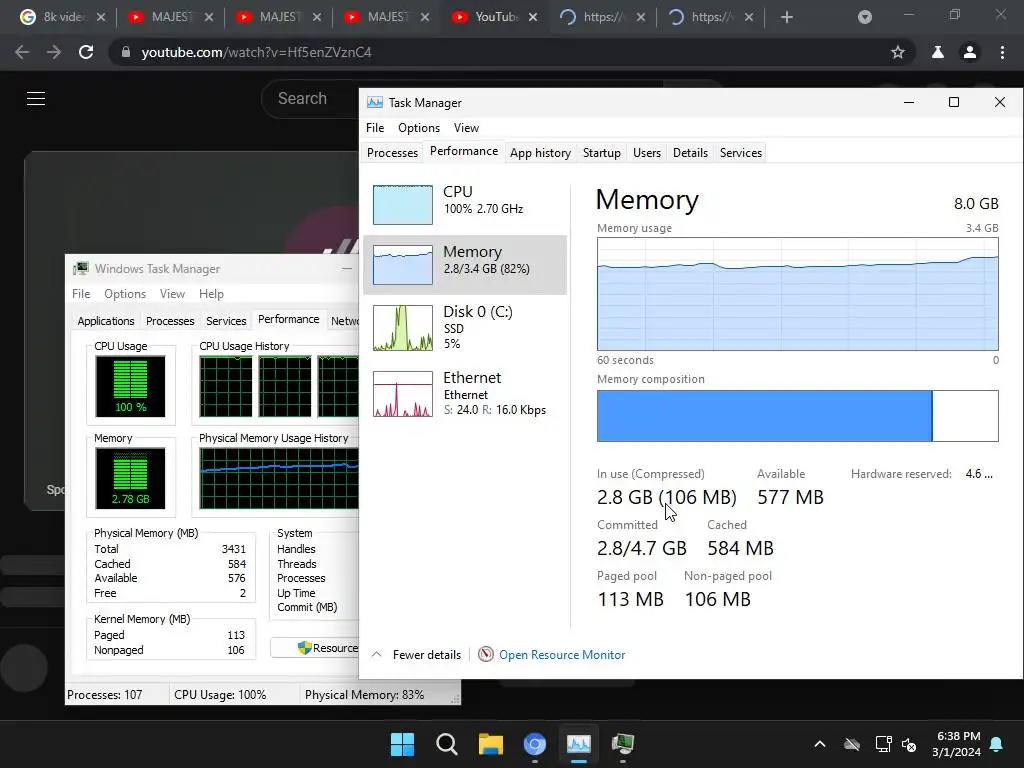Click the CPU Usage 100% gauge
The height and width of the screenshot is (768, 1024).
coord(131,386)
